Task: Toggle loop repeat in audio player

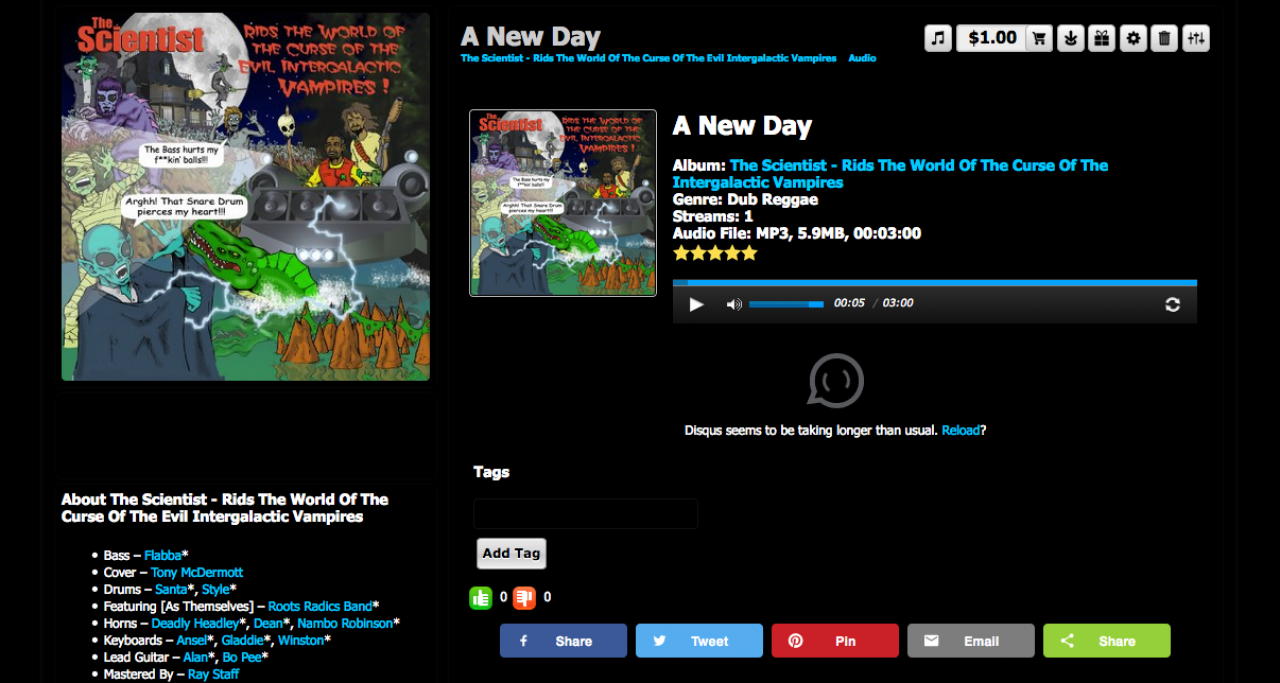Action: [1172, 304]
